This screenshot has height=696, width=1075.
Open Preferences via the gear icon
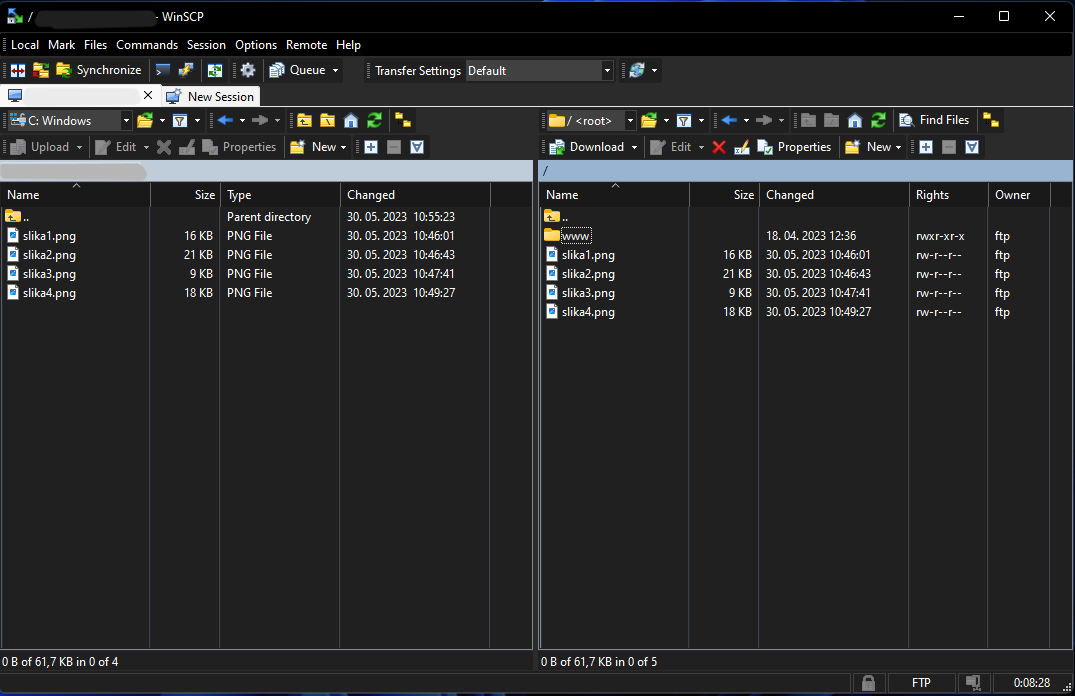point(247,70)
